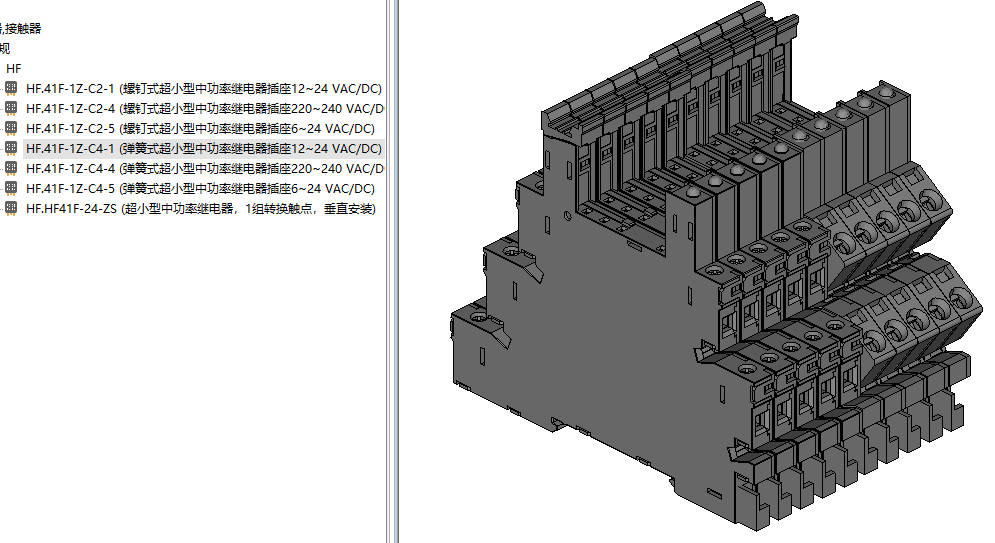Click the icon beside HF.HF41F-24-ZS
Screen dimensions: 995x543
[11, 208]
